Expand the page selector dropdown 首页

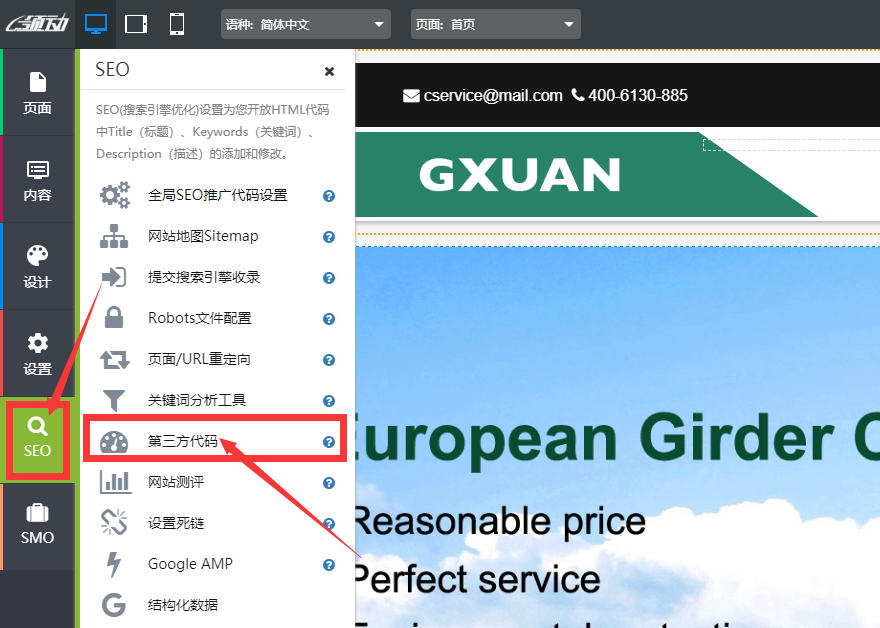[495, 24]
